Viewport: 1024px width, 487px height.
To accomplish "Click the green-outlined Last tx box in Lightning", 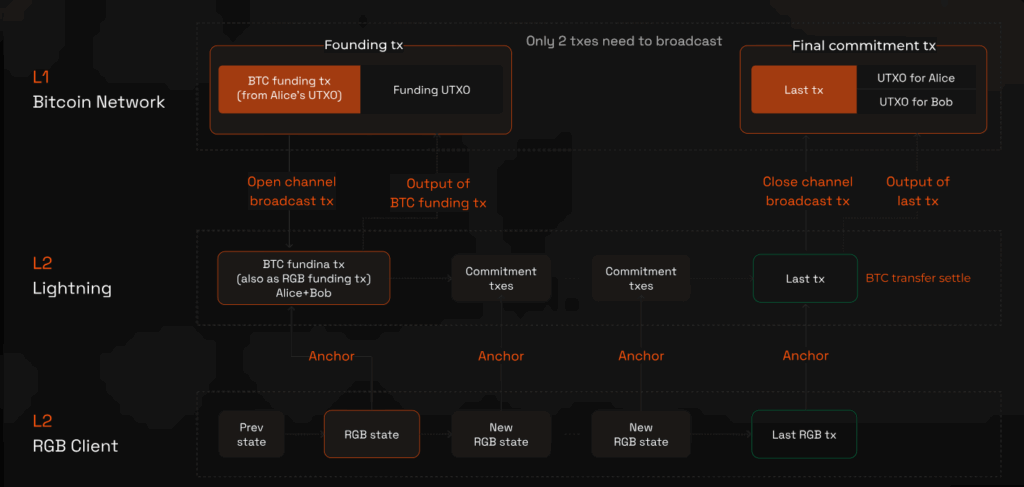I will click(x=804, y=278).
